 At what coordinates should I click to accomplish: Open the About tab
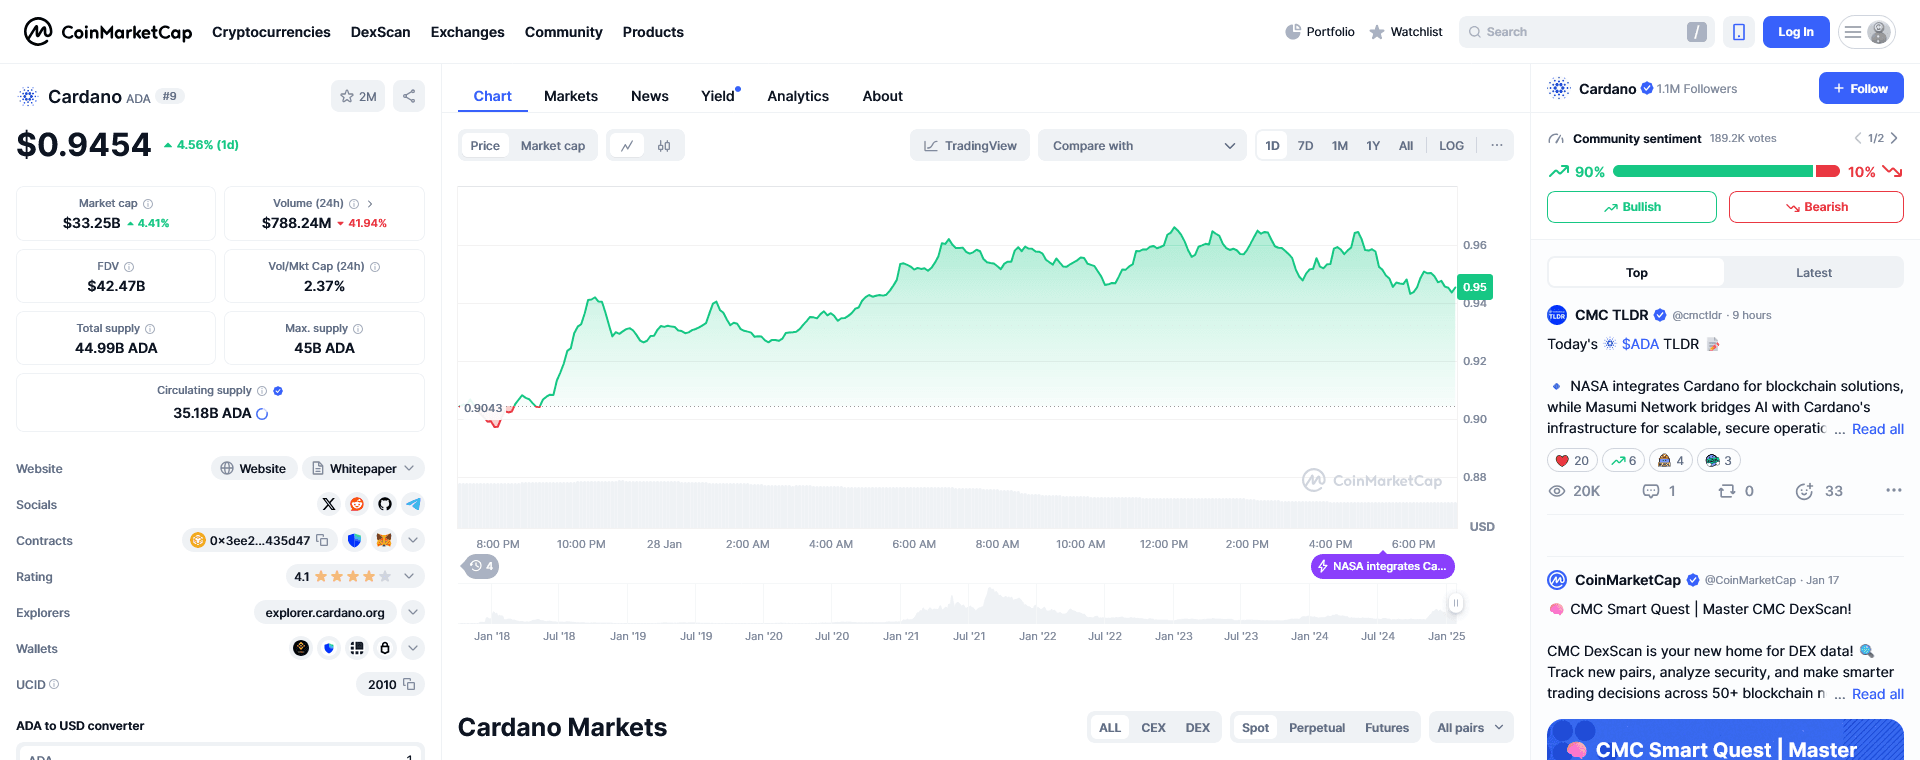[883, 96]
